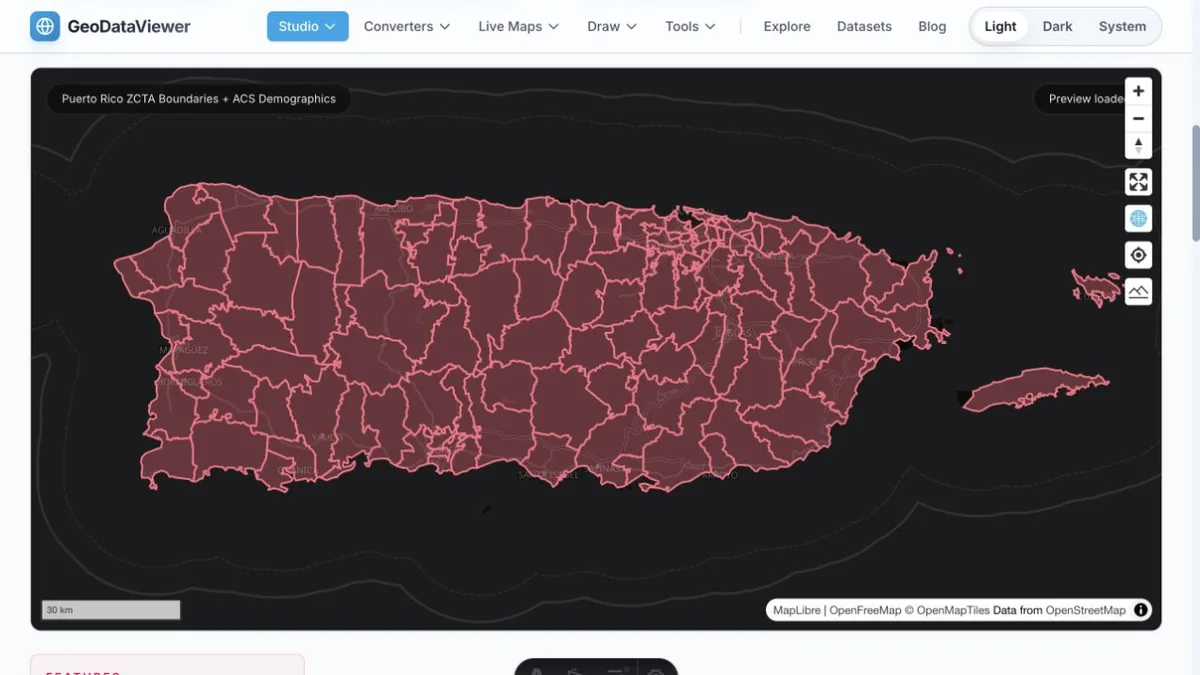The width and height of the screenshot is (1200, 675).
Task: Open the OpenStreetMap attribution link
Action: 1085,610
